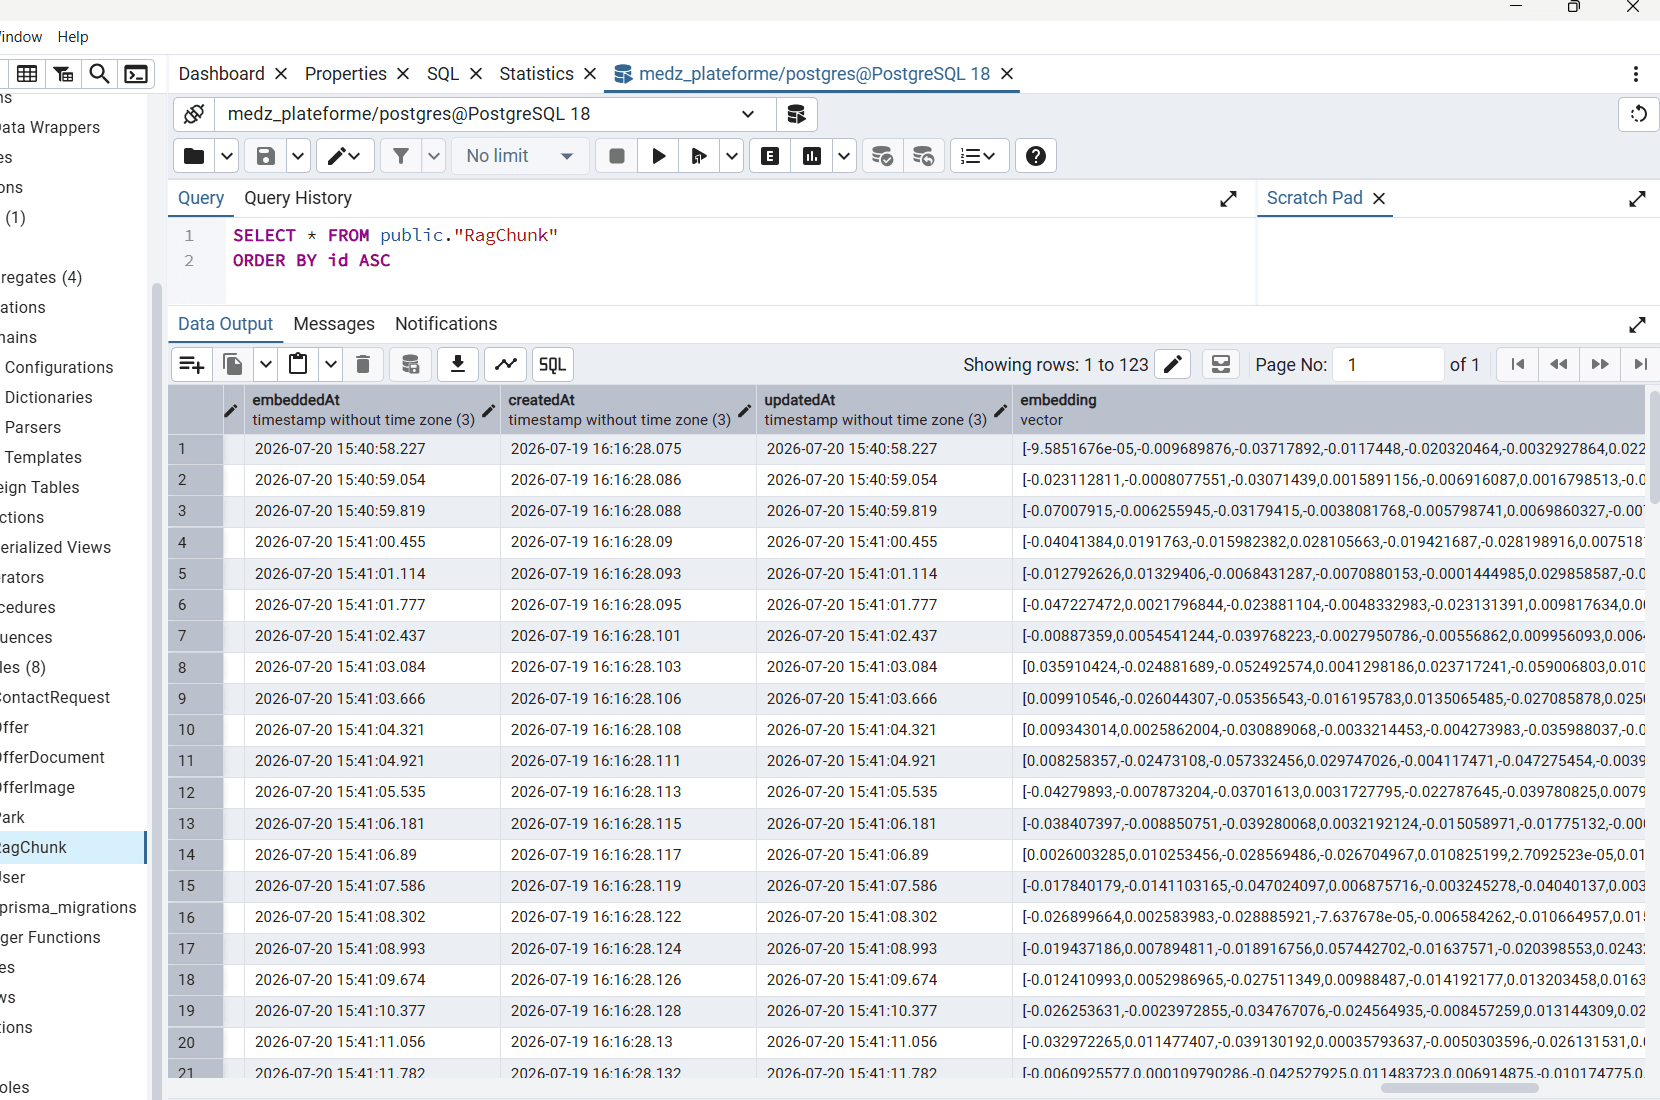Open the Notifications tab
The width and height of the screenshot is (1660, 1100).
click(446, 324)
